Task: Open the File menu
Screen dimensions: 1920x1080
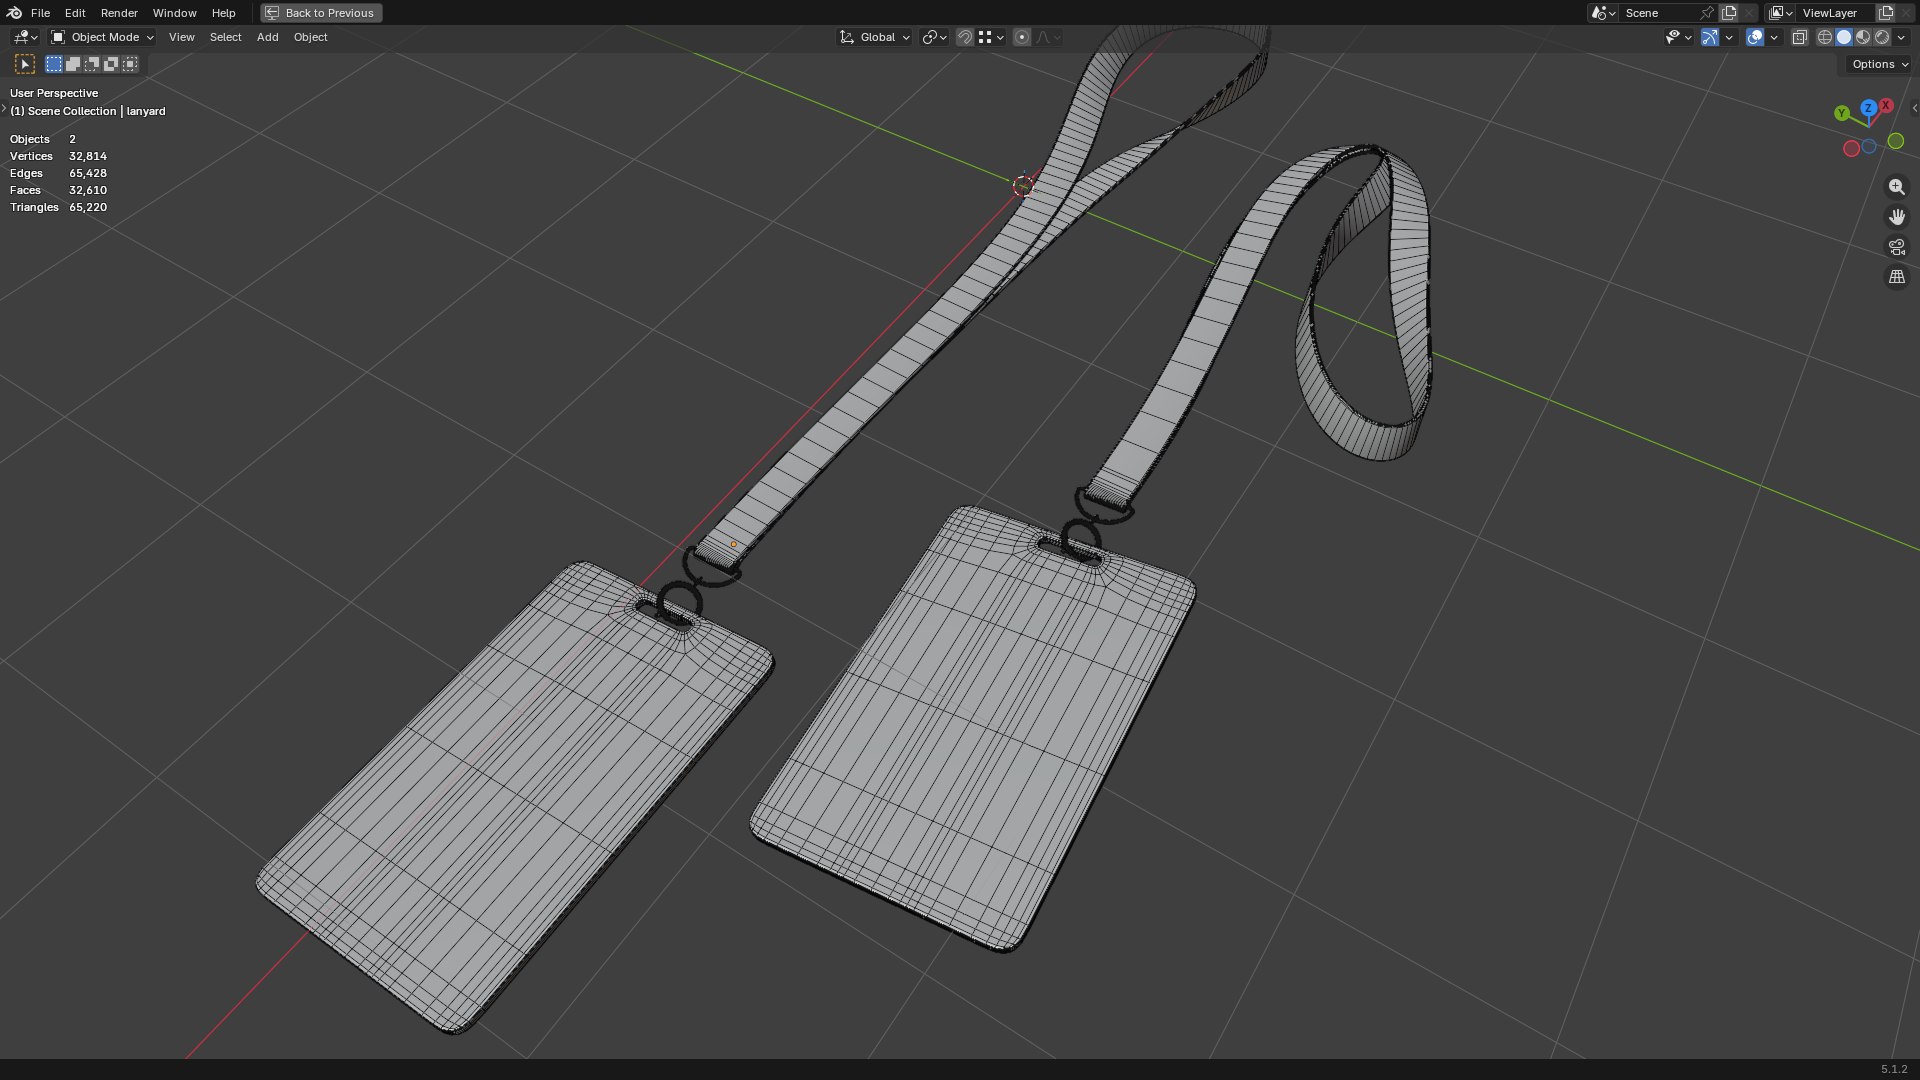Action: coord(40,13)
